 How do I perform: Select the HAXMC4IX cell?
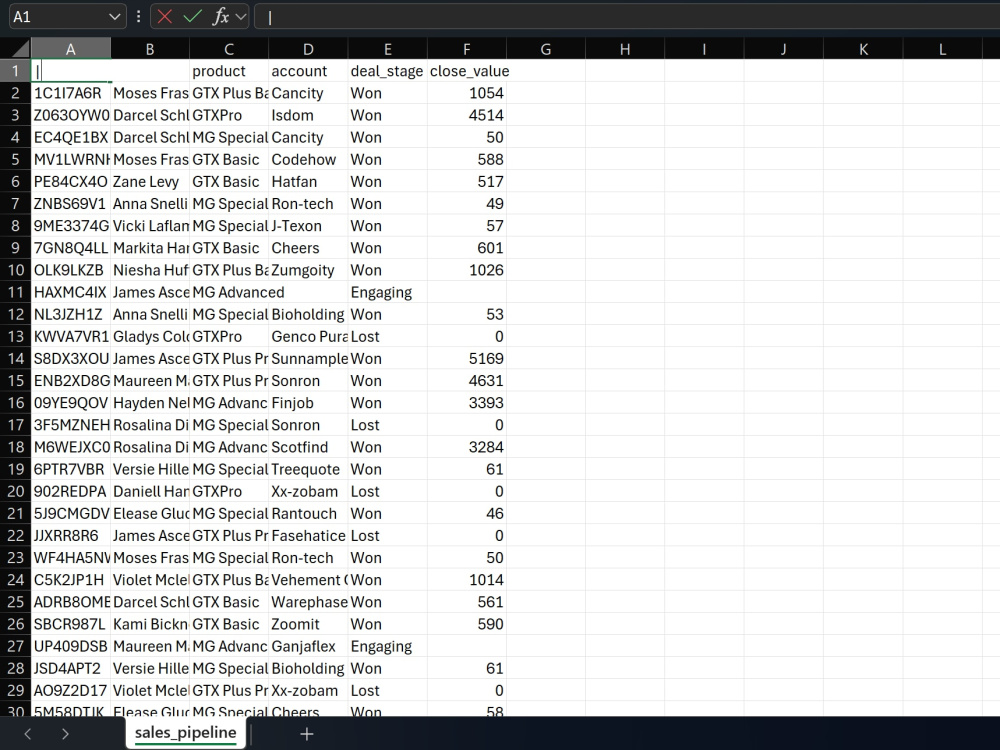[71, 292]
